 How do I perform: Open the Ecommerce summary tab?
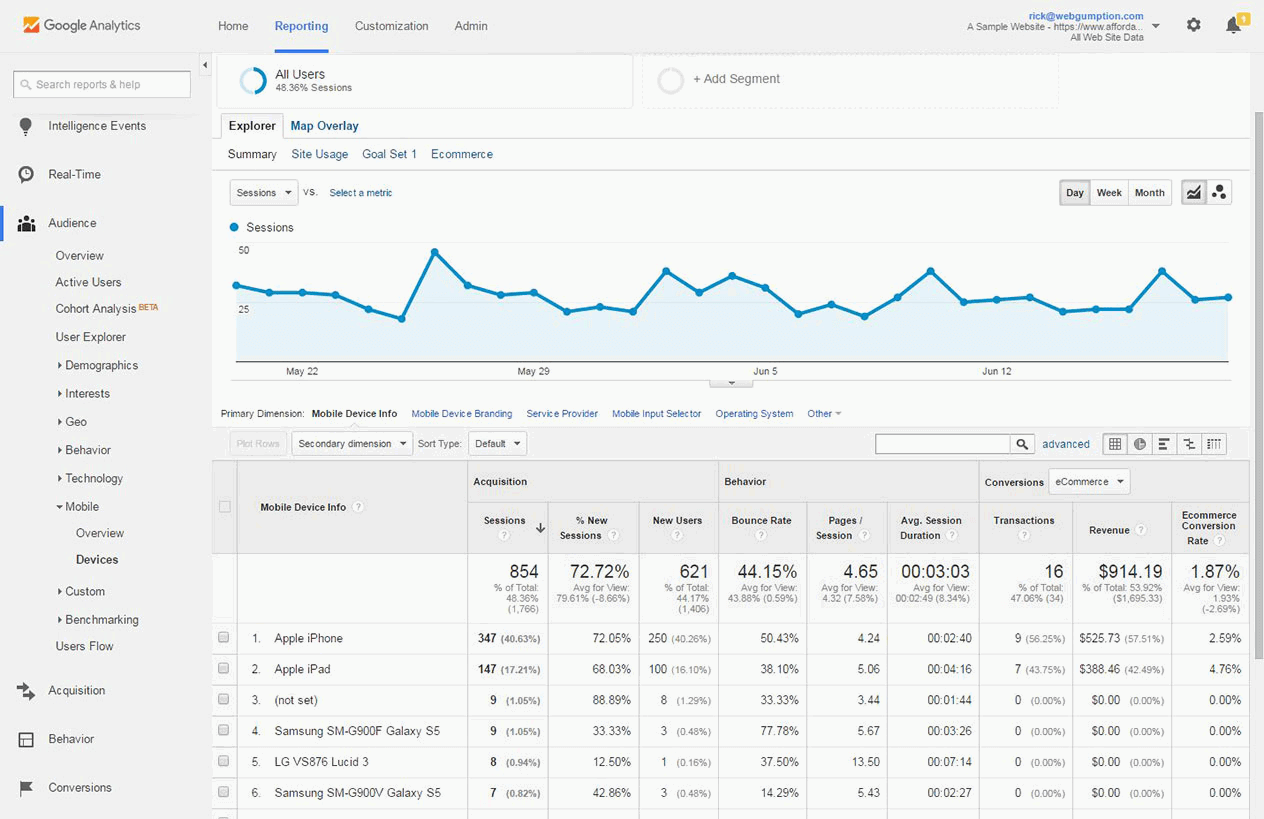click(x=461, y=154)
